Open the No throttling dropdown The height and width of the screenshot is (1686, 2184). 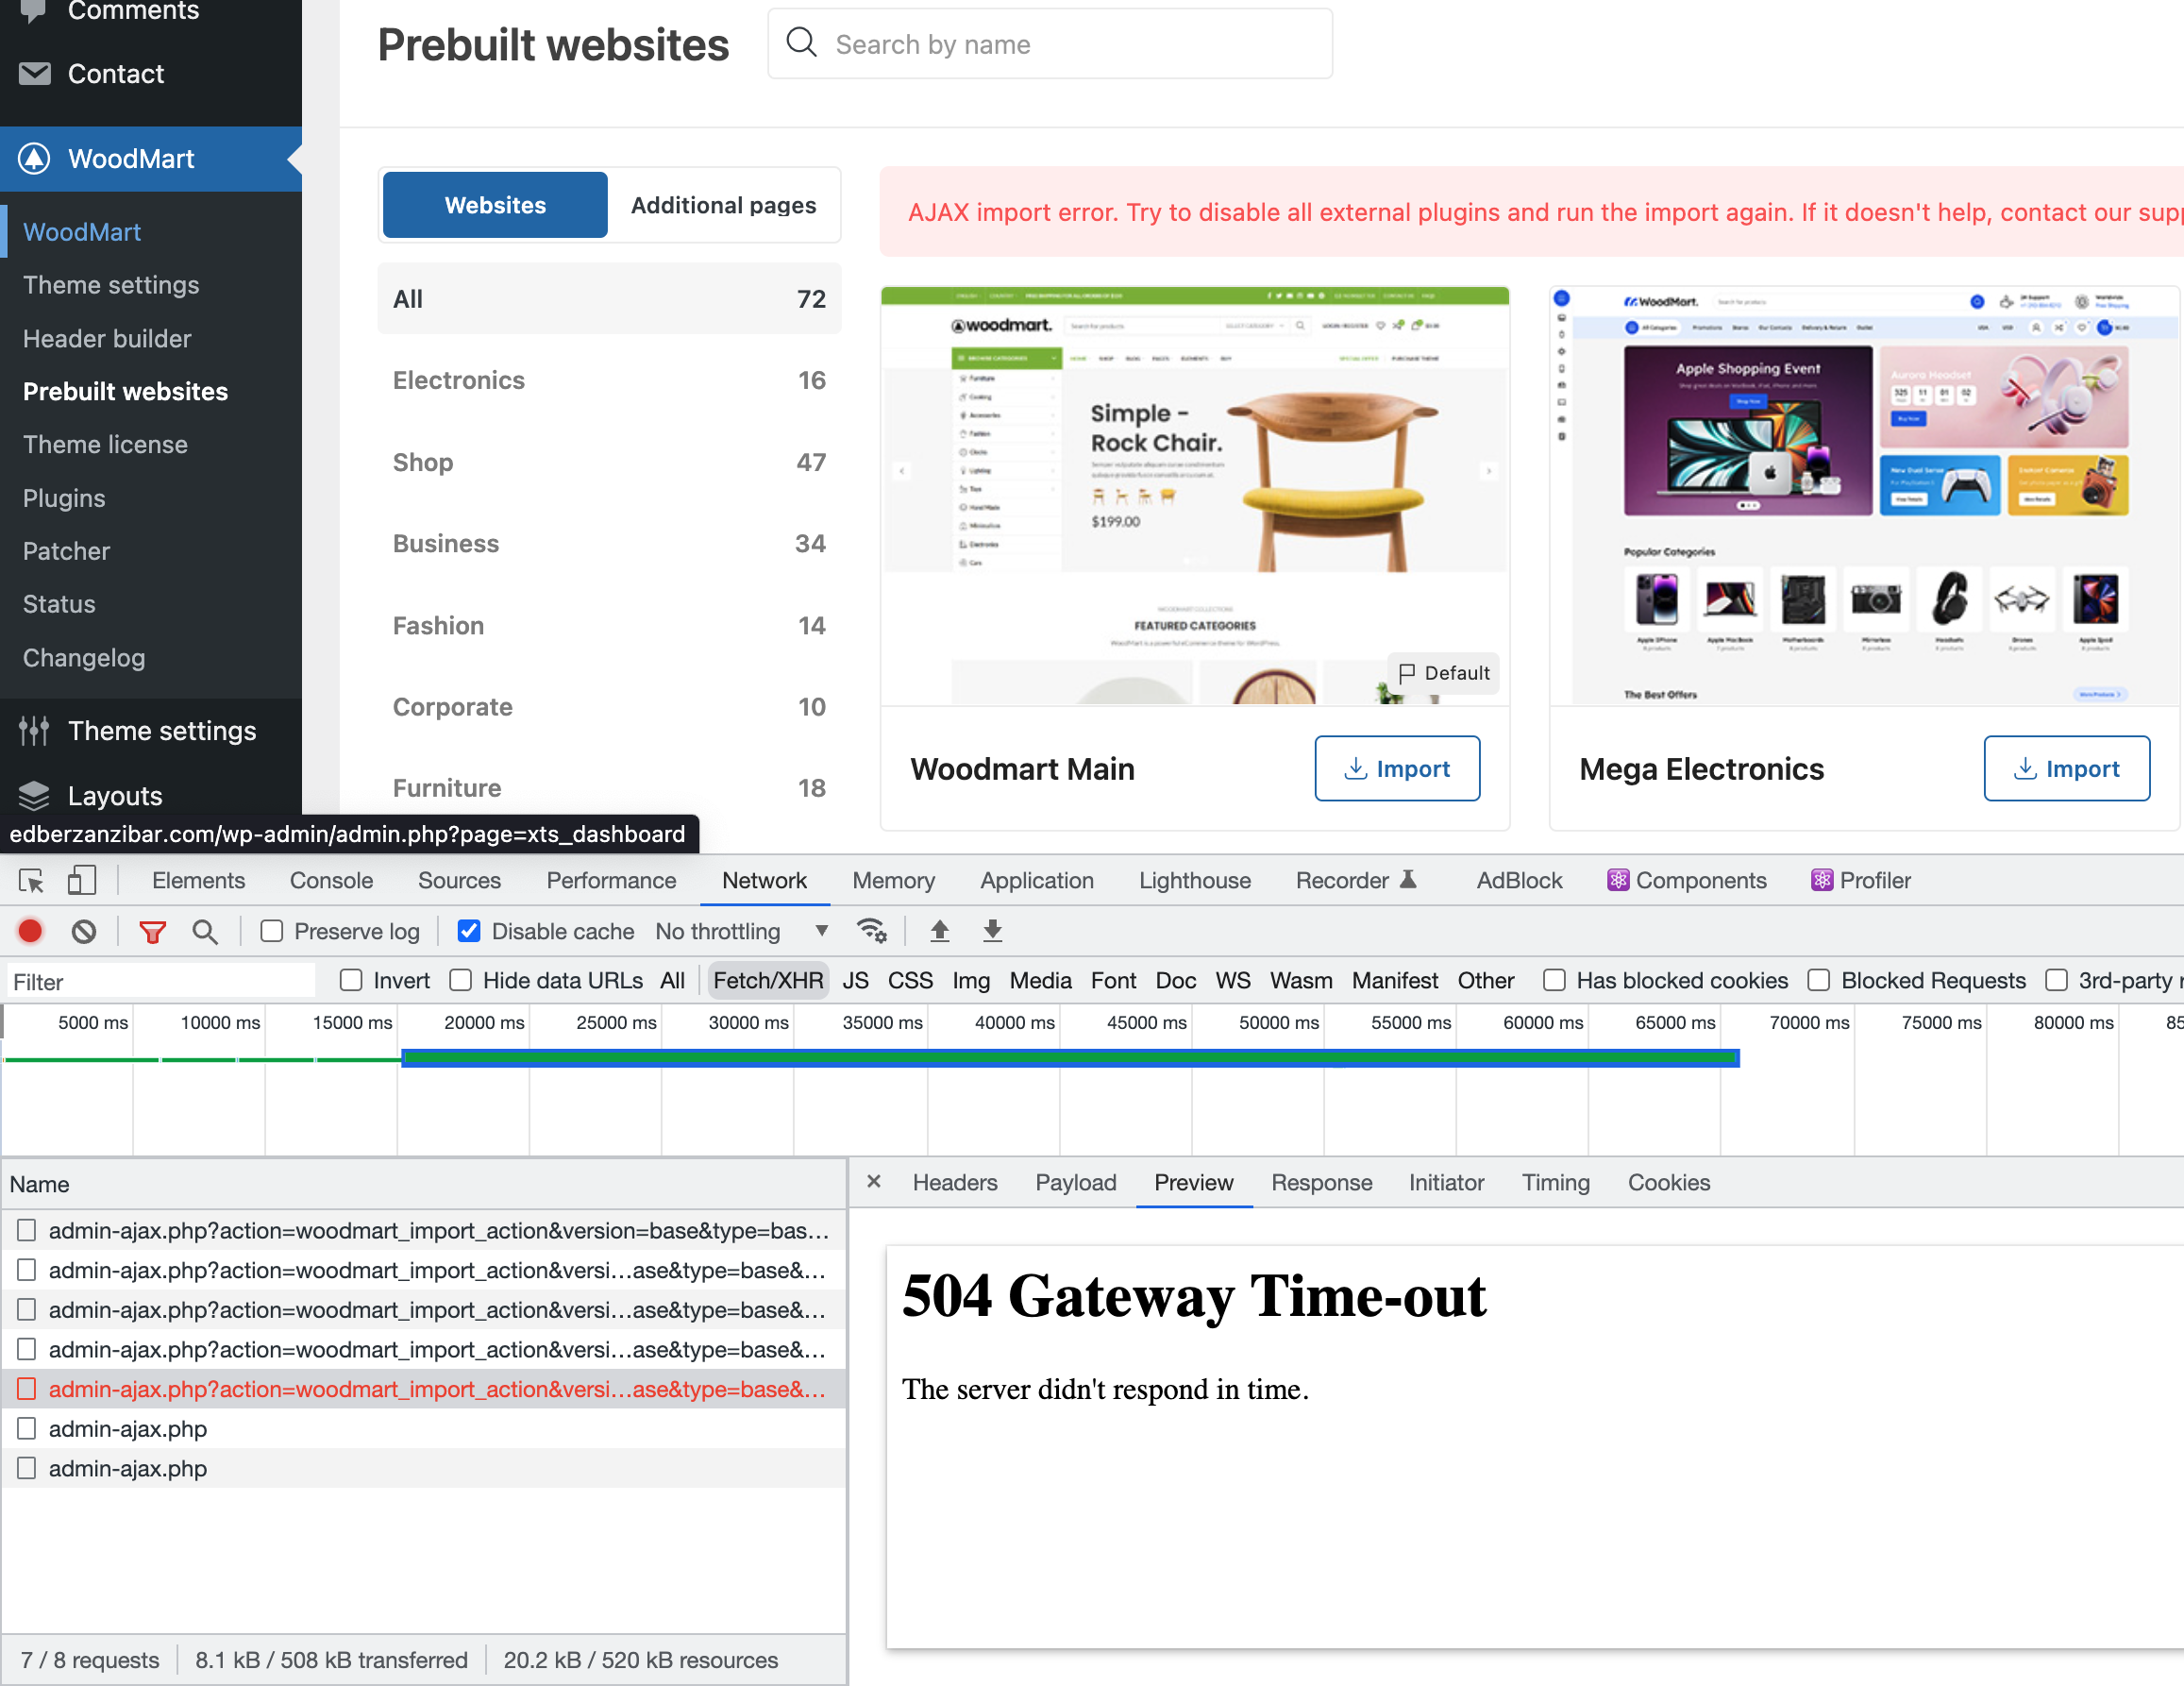[740, 931]
